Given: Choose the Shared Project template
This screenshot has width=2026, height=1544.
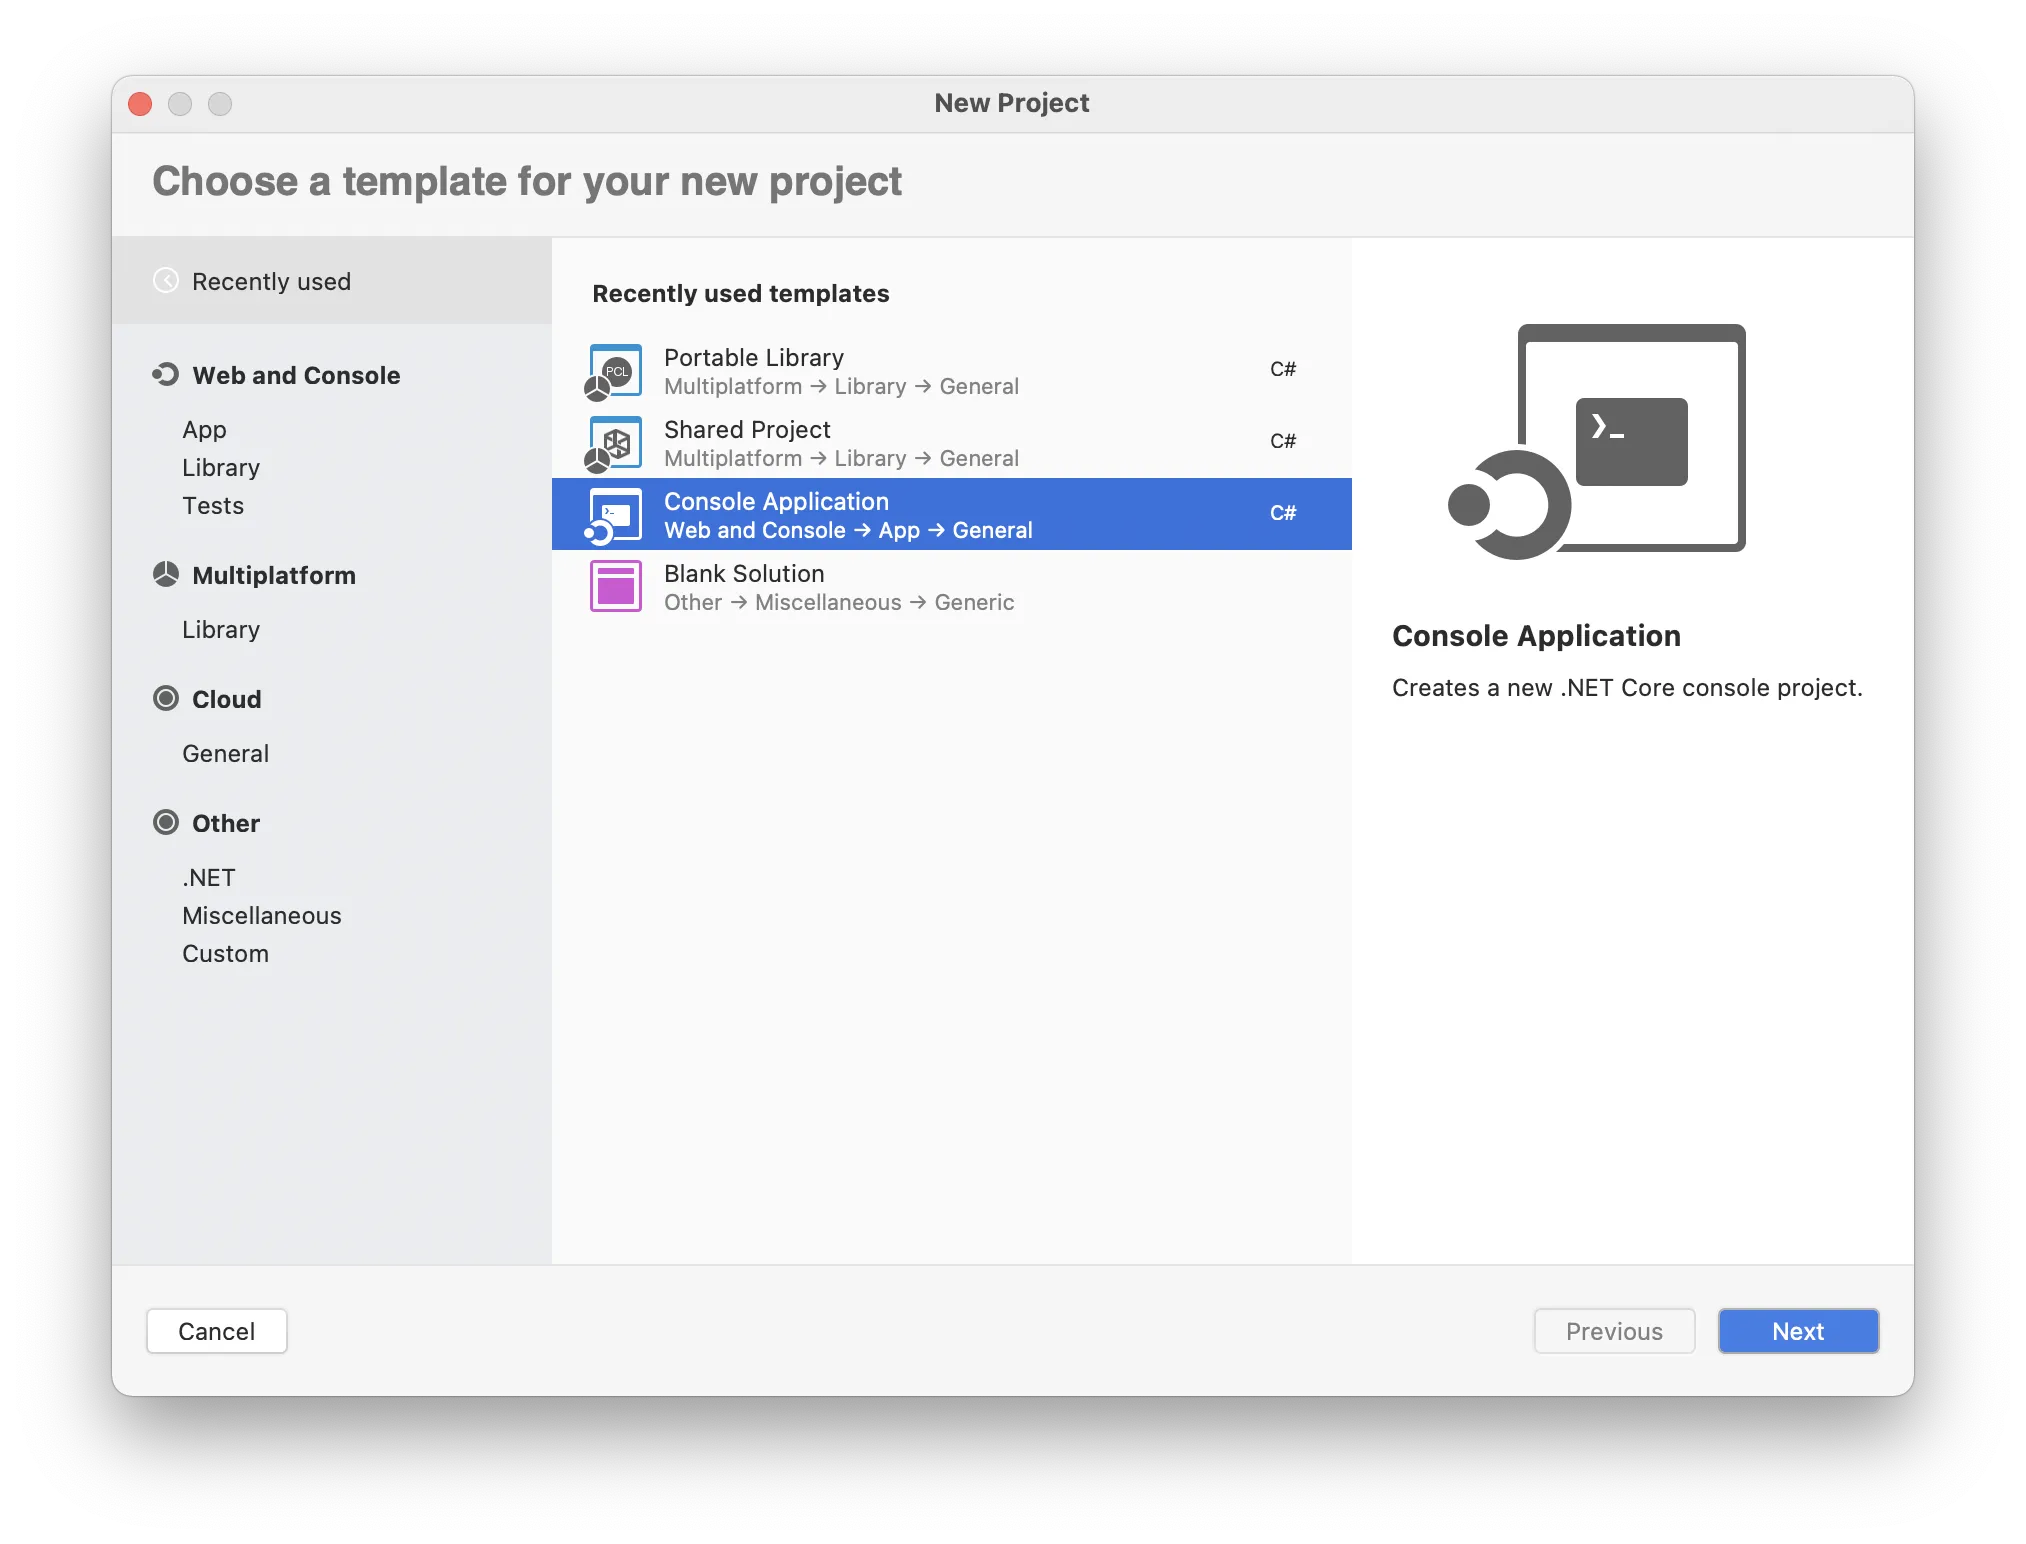Looking at the screenshot, I should point(952,443).
